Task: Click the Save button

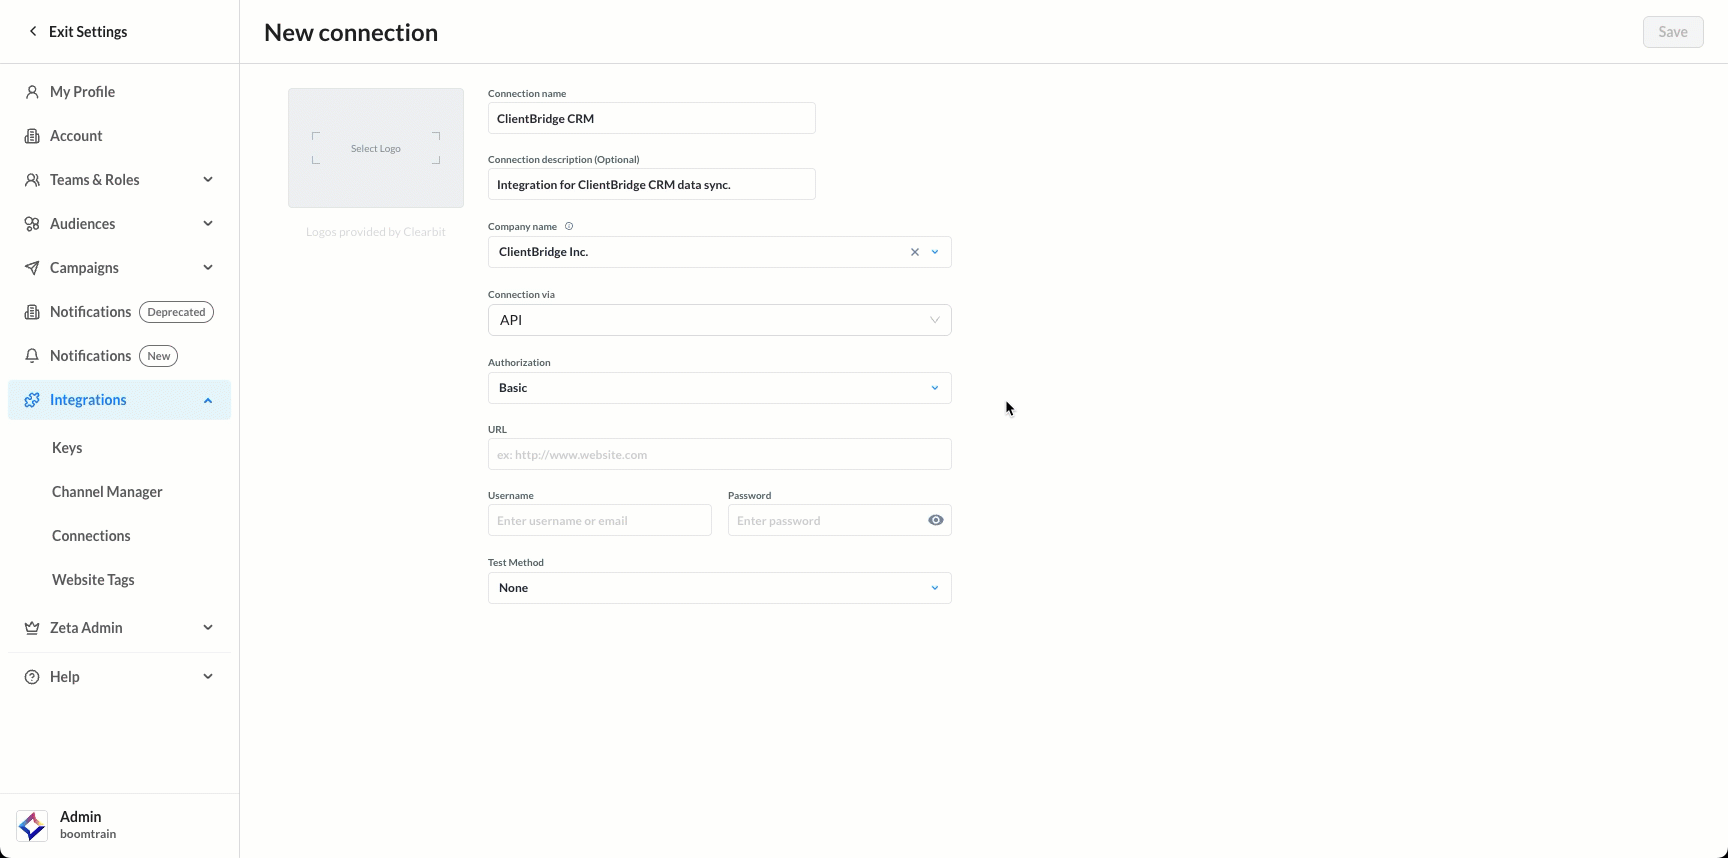Action: click(x=1672, y=32)
